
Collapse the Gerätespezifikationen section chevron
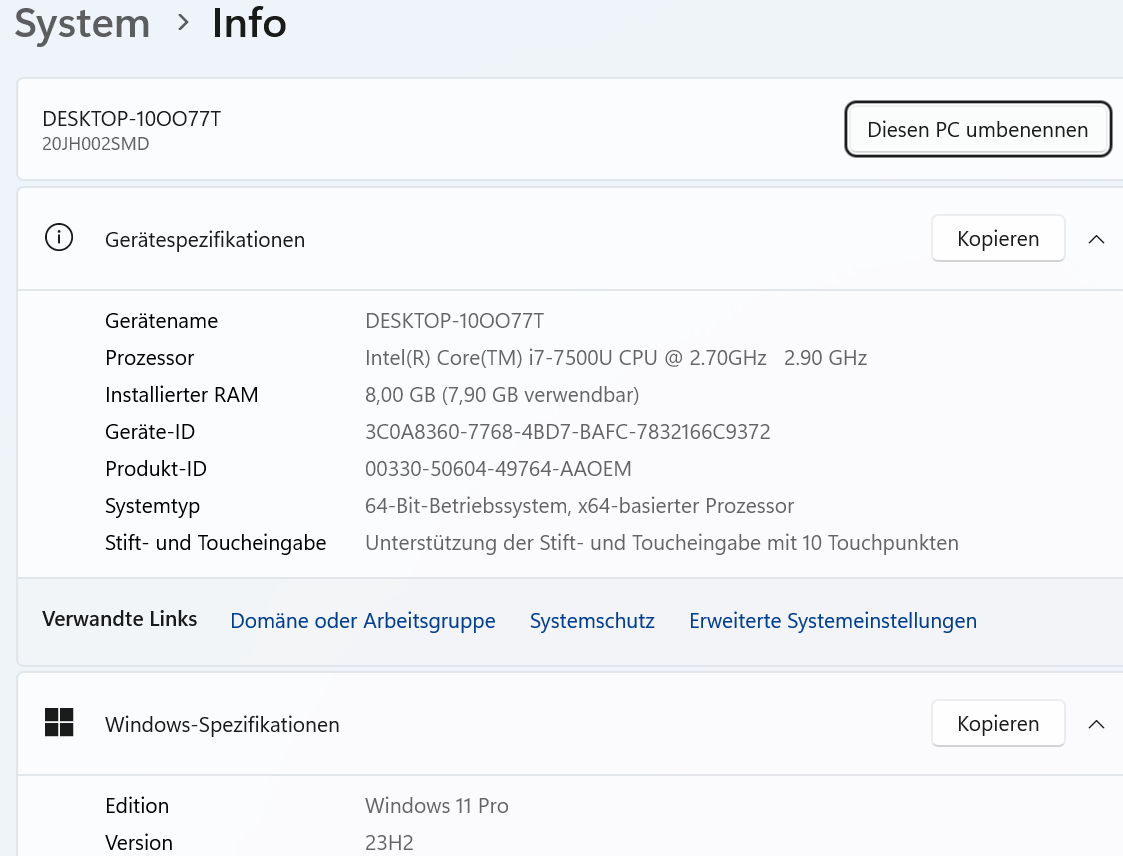click(1096, 239)
